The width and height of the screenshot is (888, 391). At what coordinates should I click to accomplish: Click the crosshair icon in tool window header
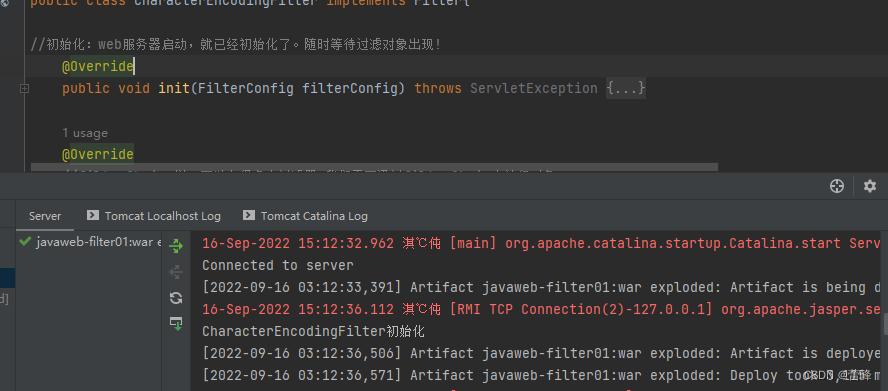point(836,186)
